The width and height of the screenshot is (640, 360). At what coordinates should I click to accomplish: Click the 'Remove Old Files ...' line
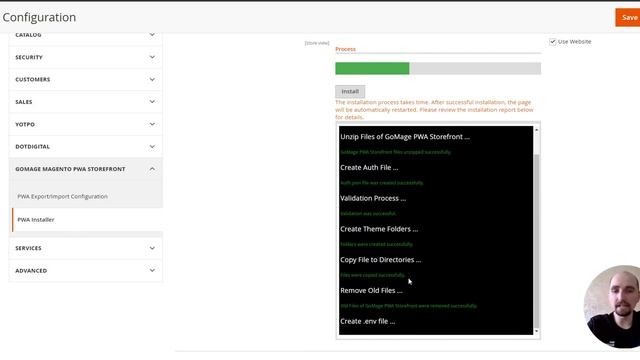(x=371, y=291)
